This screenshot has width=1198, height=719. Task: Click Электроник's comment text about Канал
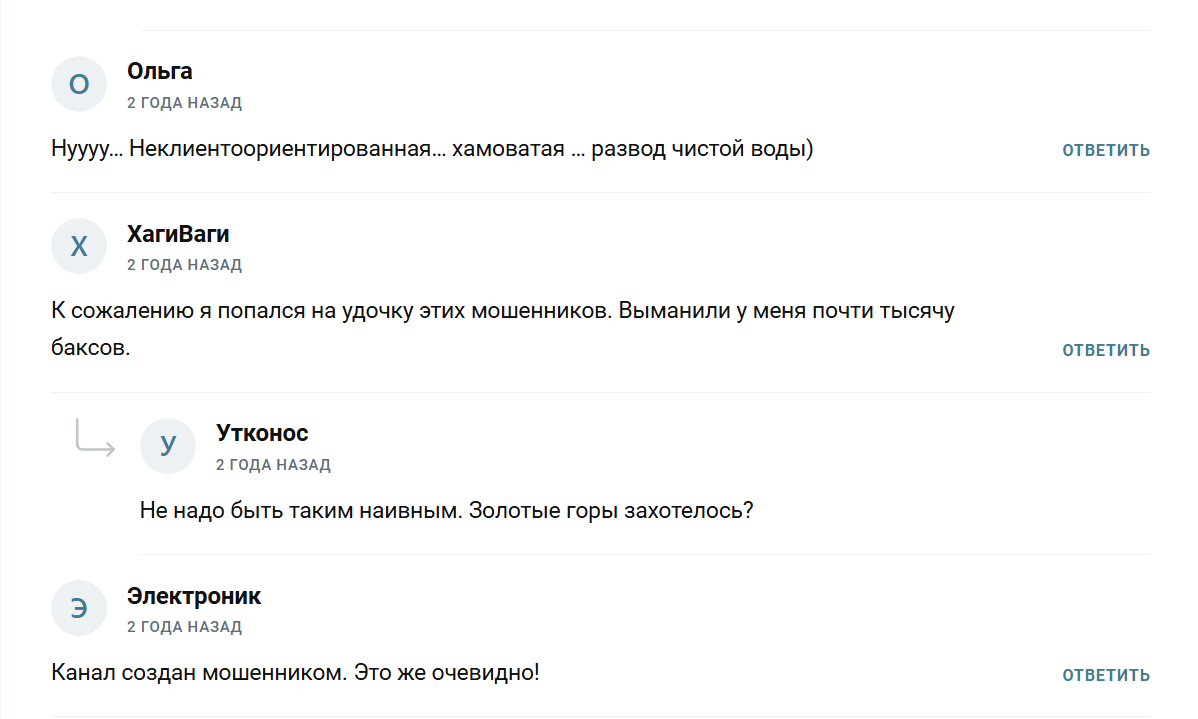pyautogui.click(x=295, y=672)
